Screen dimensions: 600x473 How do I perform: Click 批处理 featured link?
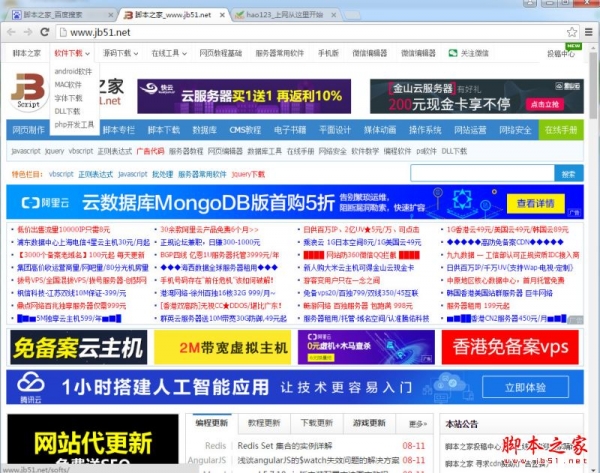click(x=163, y=174)
